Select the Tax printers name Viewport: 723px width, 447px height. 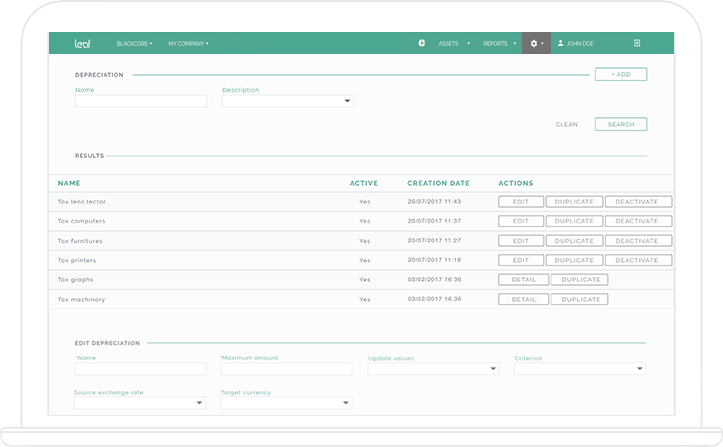point(77,260)
